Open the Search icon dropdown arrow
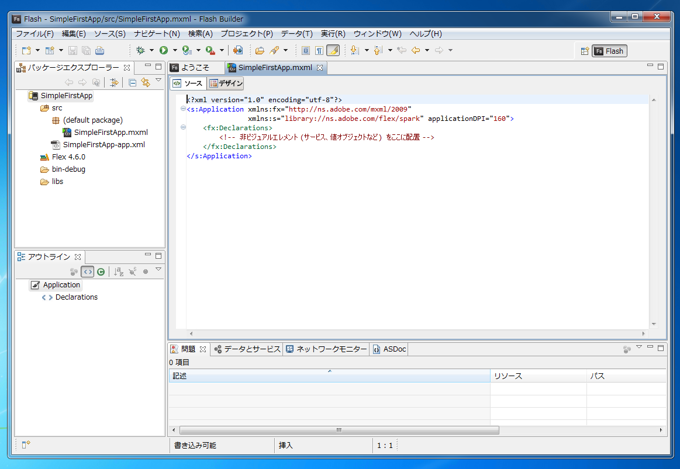This screenshot has height=469, width=680. click(285, 50)
